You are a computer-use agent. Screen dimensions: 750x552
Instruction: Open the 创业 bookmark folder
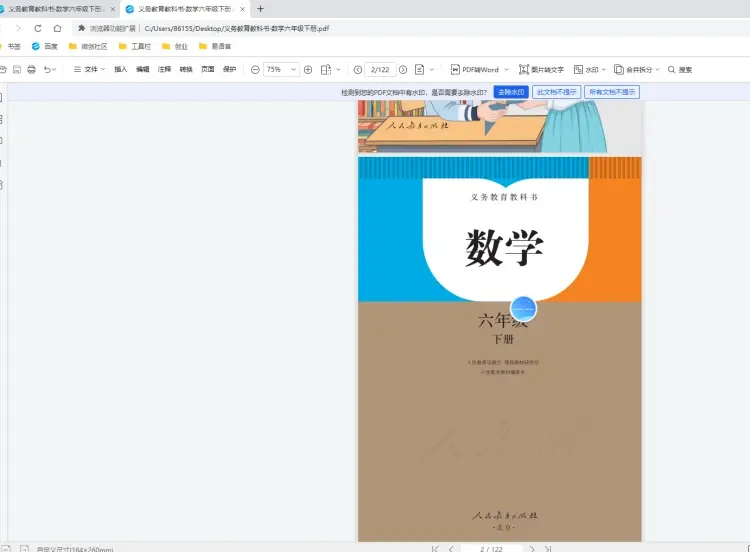coord(175,46)
